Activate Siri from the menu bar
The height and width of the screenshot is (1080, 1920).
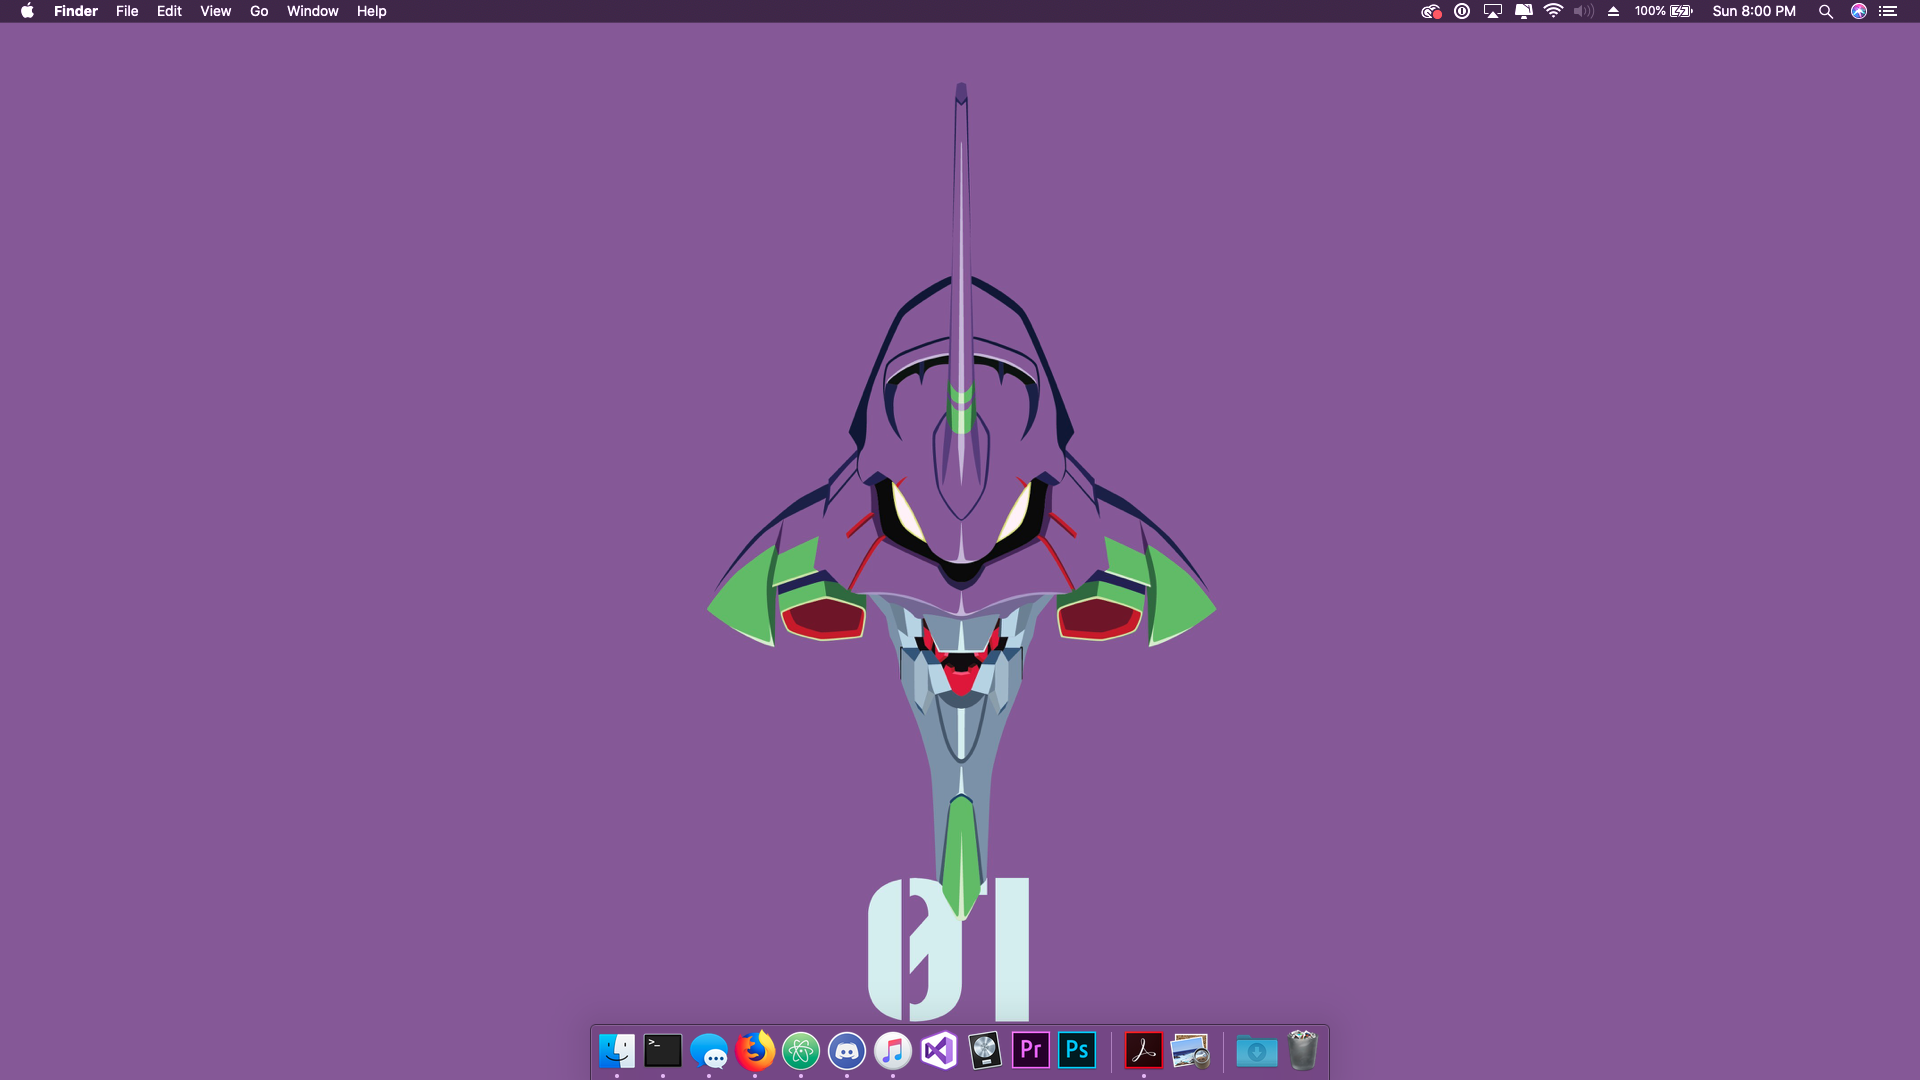(x=1859, y=11)
